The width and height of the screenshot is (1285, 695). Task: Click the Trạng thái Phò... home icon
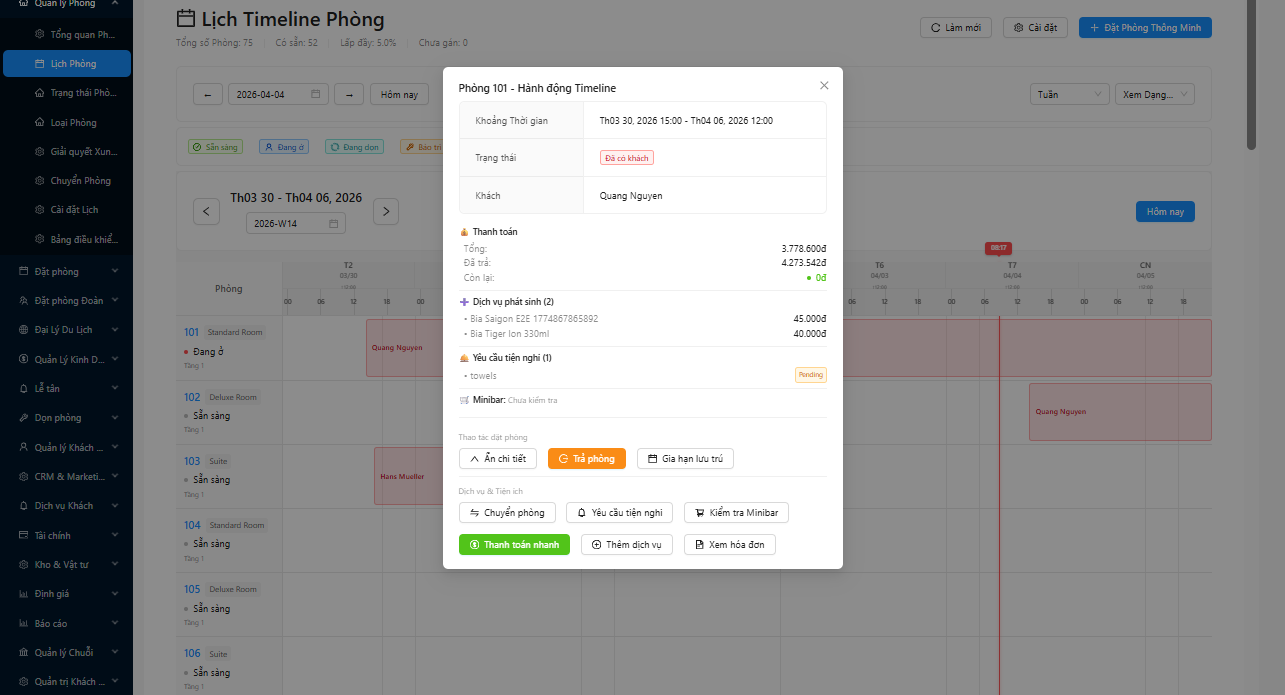click(39, 93)
